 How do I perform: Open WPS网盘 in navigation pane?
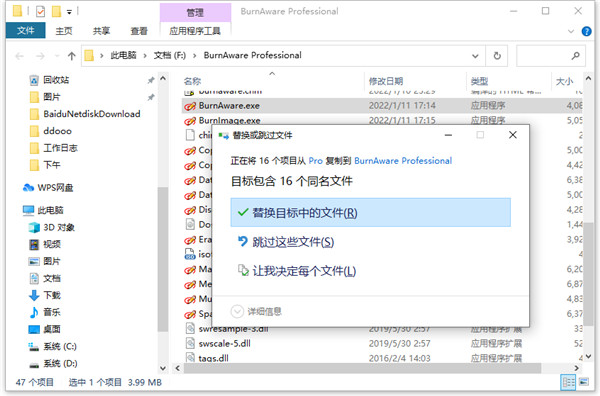click(x=55, y=187)
